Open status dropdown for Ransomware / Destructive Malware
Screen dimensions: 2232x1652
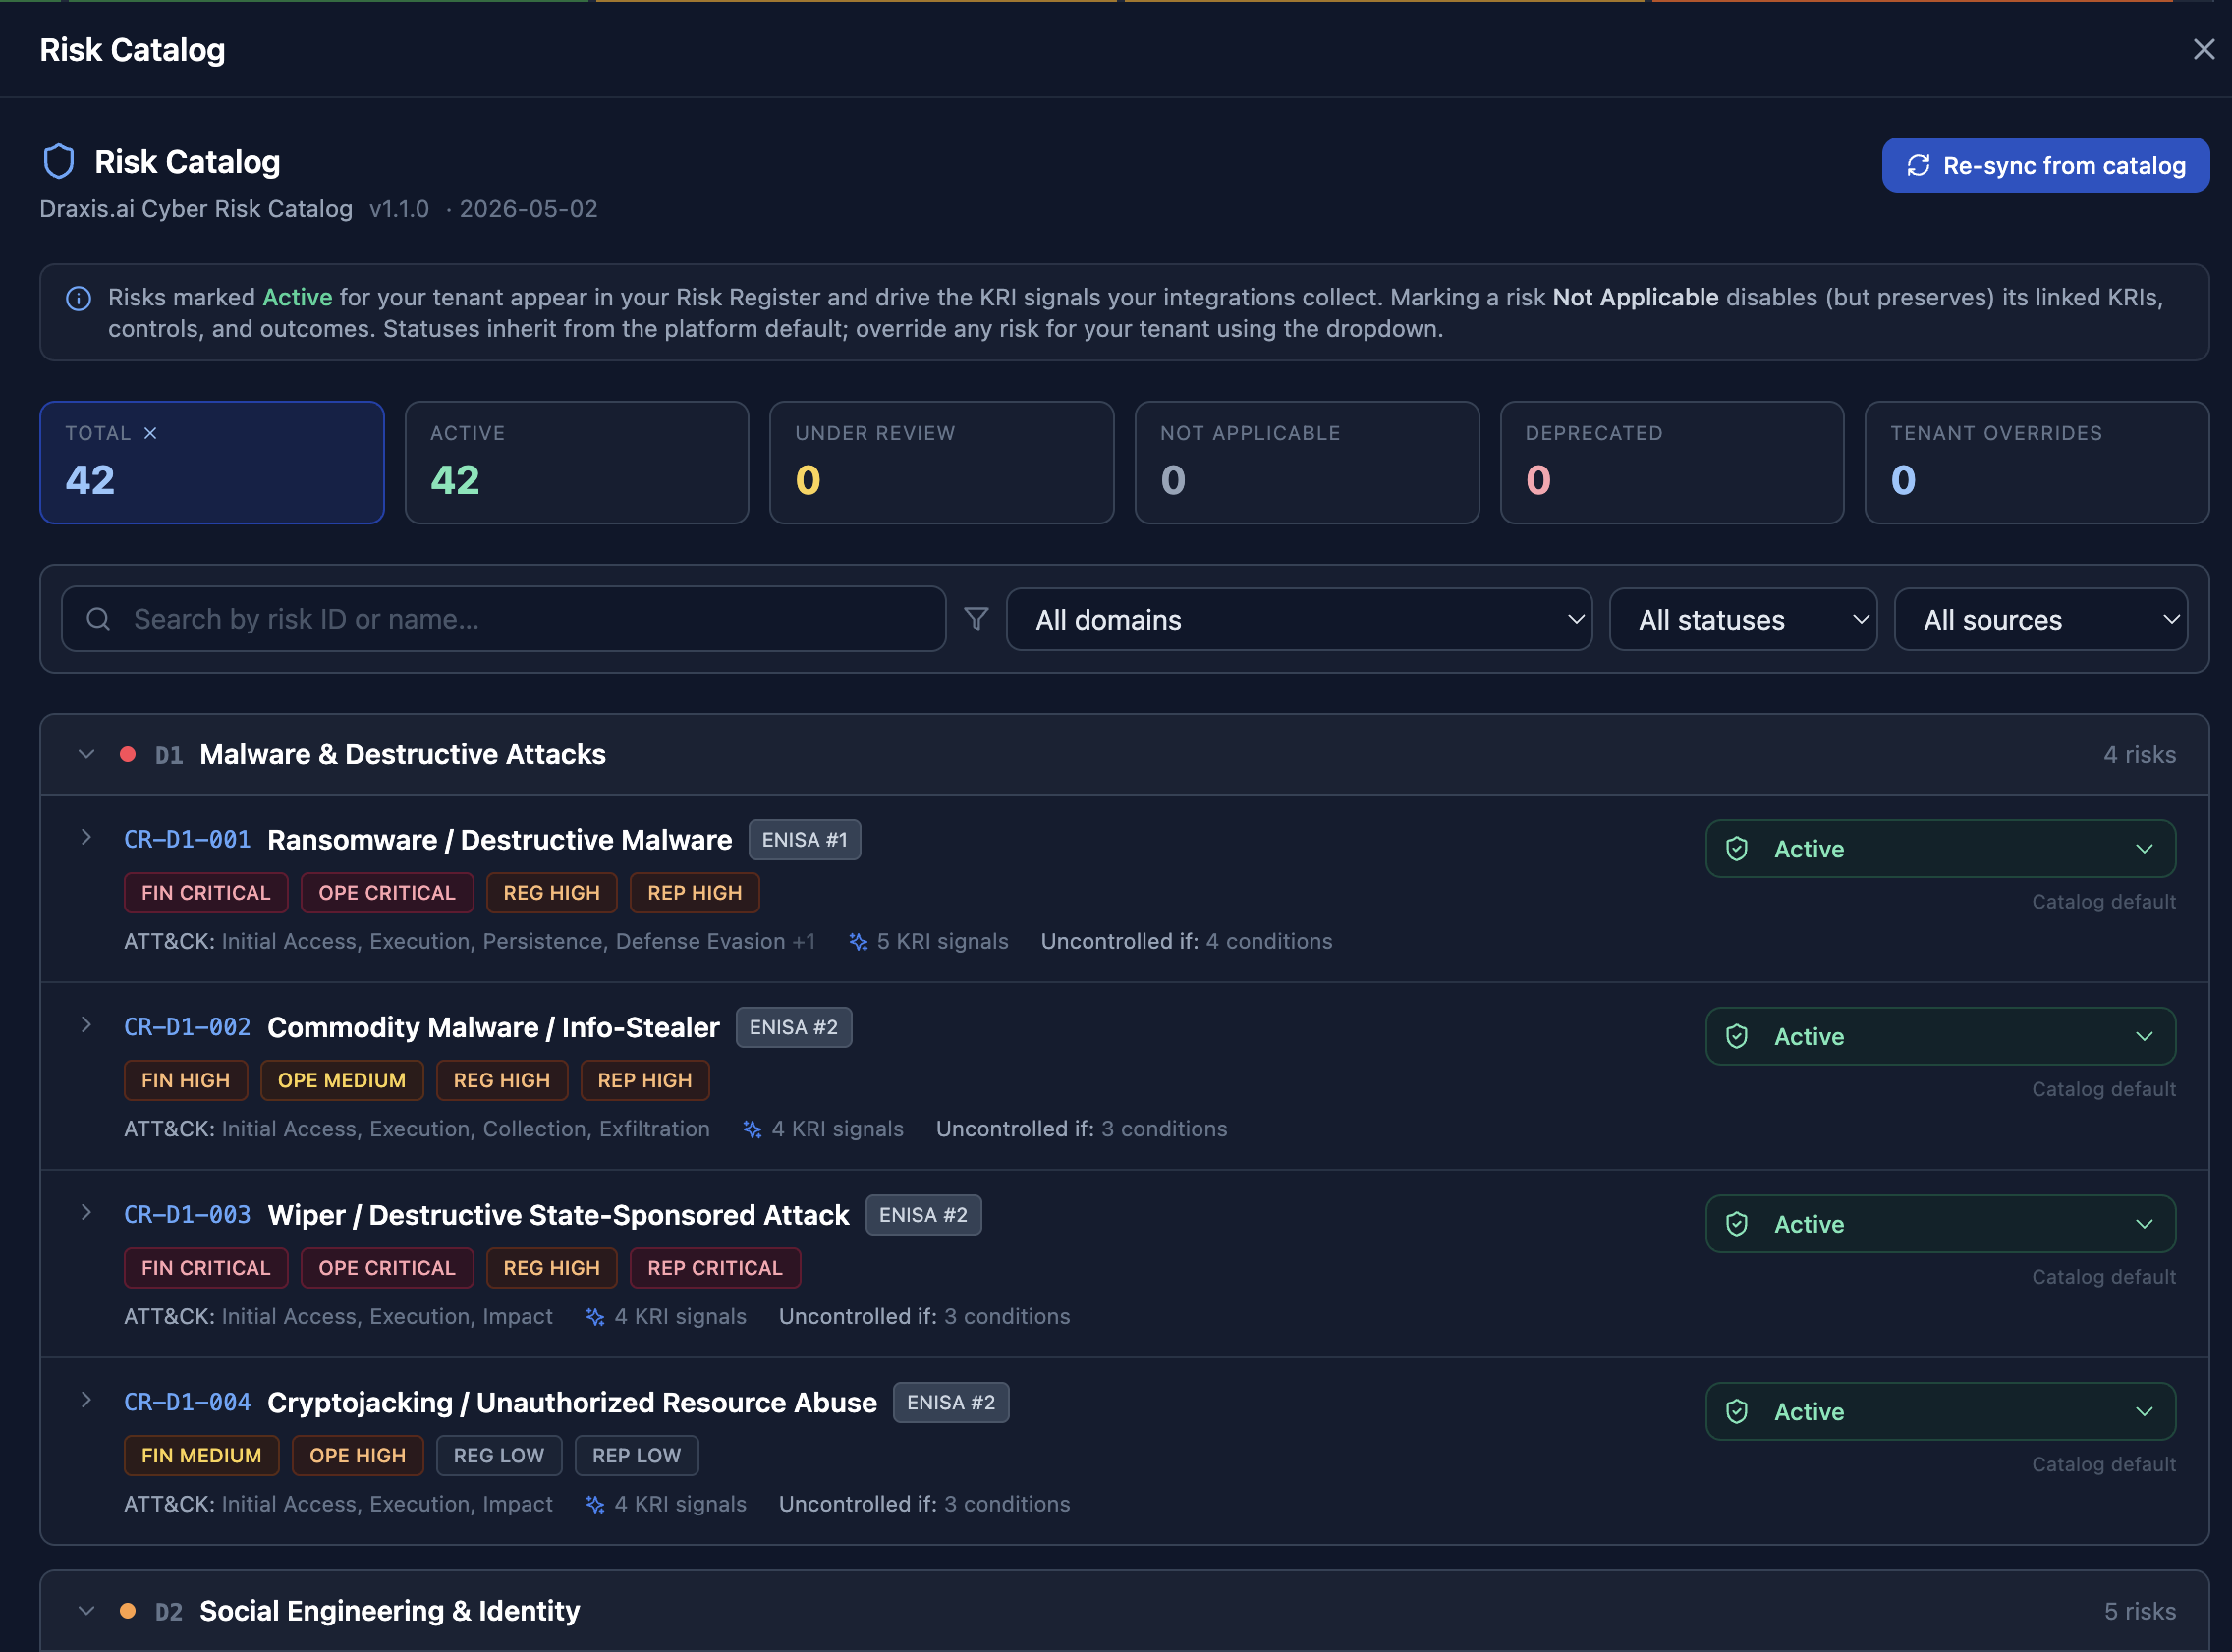1940,849
